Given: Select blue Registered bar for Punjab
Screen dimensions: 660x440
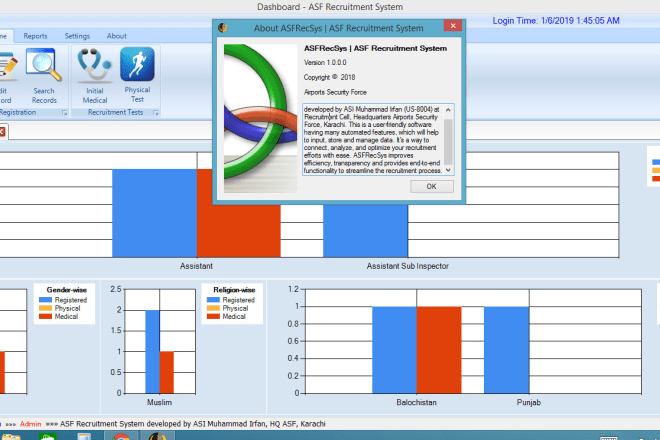Looking at the screenshot, I should pos(507,350).
